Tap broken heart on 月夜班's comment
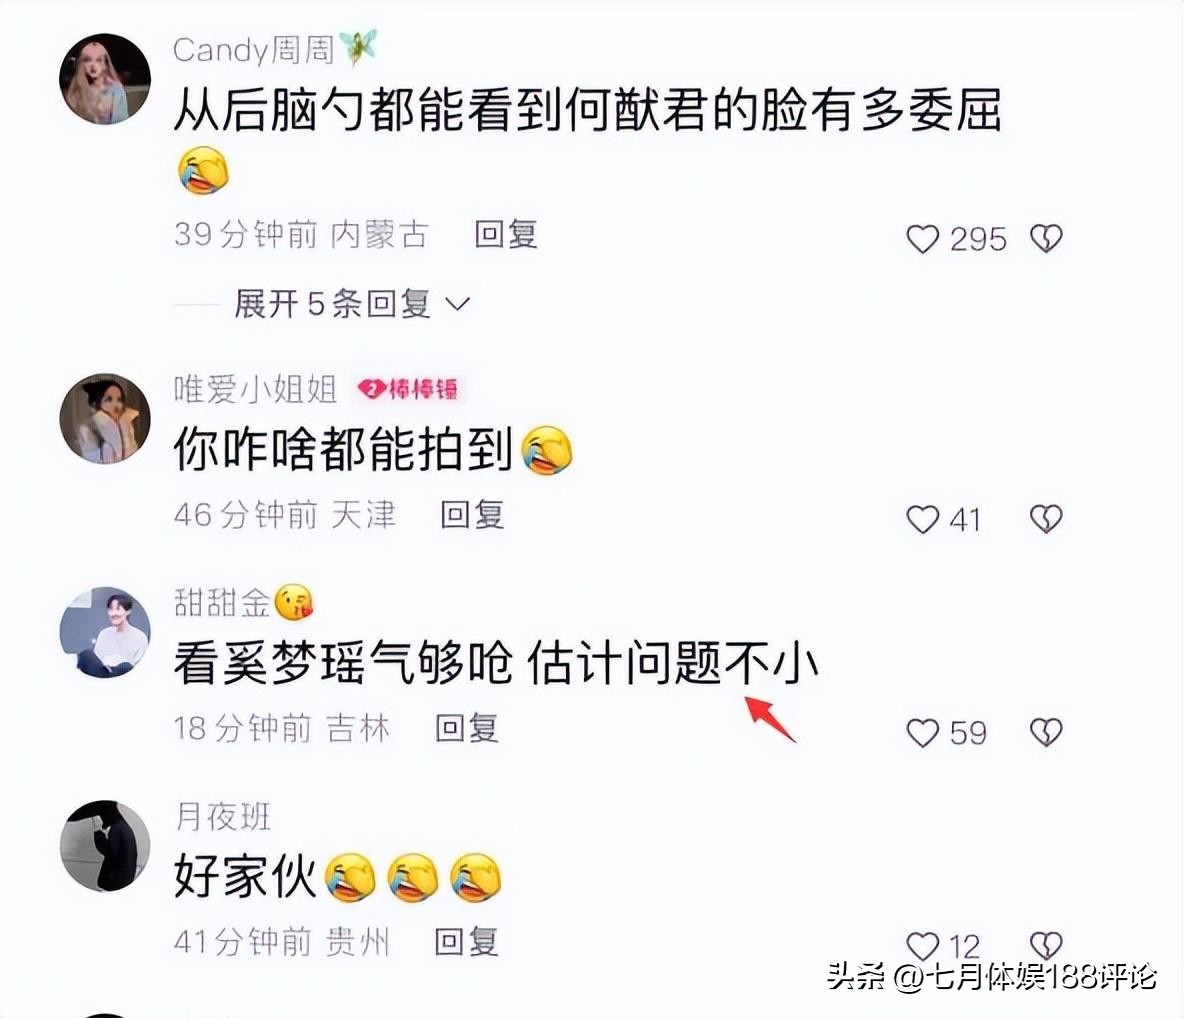 1046,946
